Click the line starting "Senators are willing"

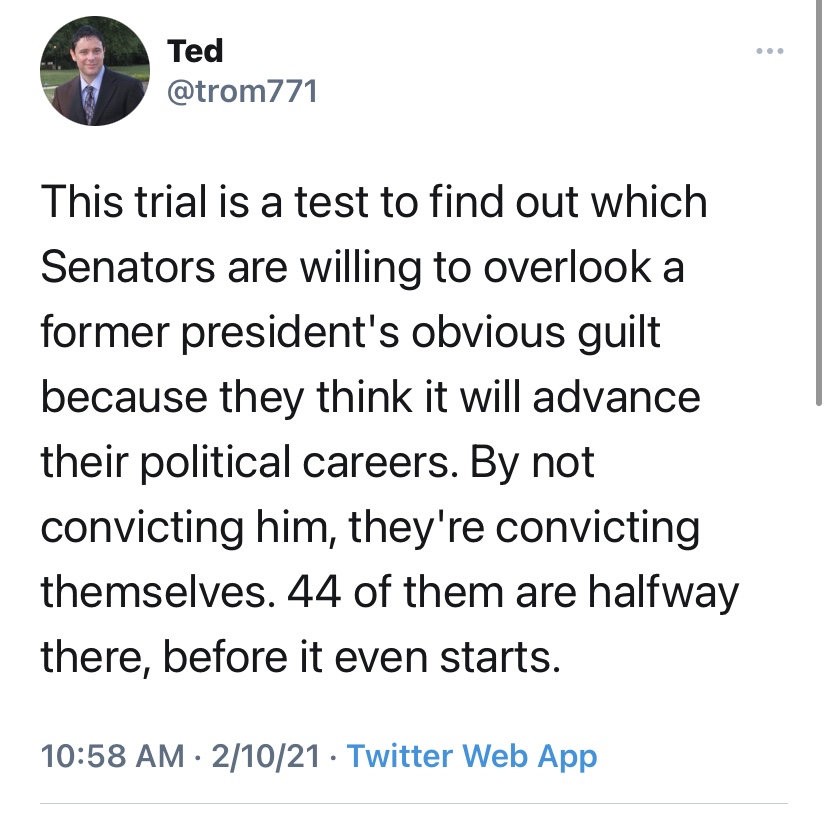(362, 269)
